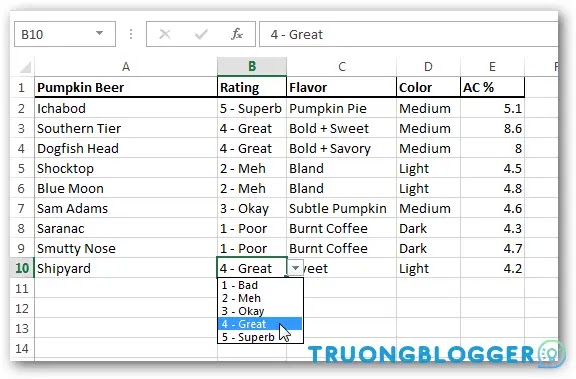
Task: Select row 1 header
Action: [x=22, y=87]
